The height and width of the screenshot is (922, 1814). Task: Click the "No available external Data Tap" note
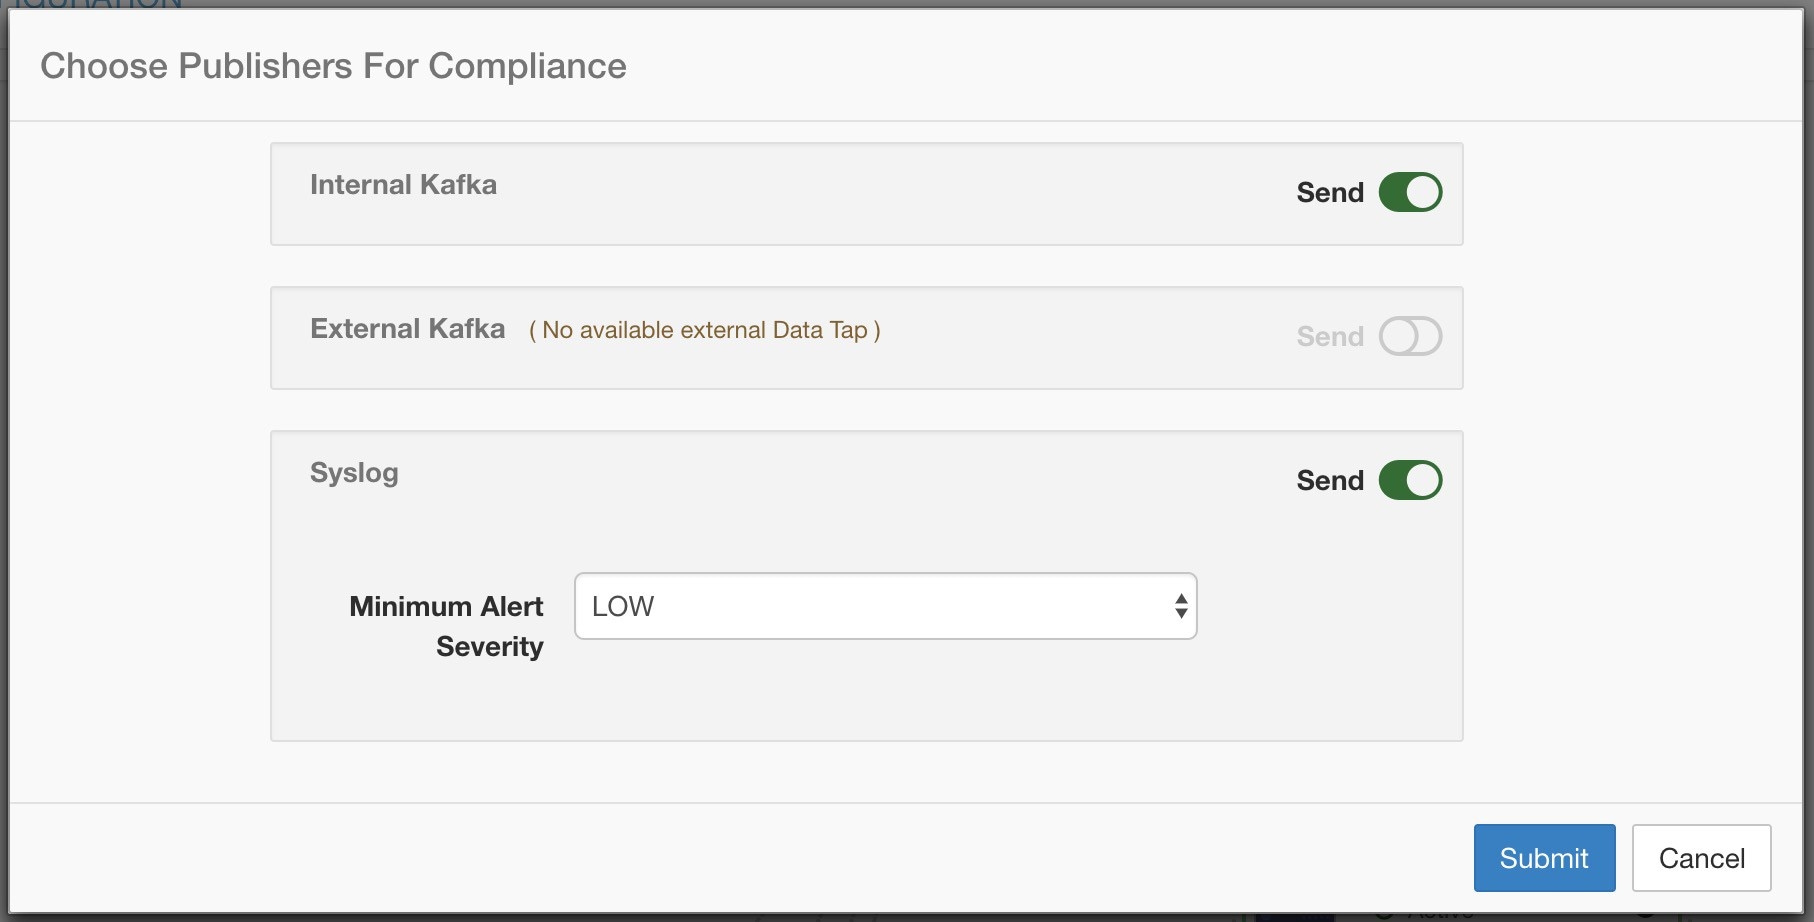[704, 330]
